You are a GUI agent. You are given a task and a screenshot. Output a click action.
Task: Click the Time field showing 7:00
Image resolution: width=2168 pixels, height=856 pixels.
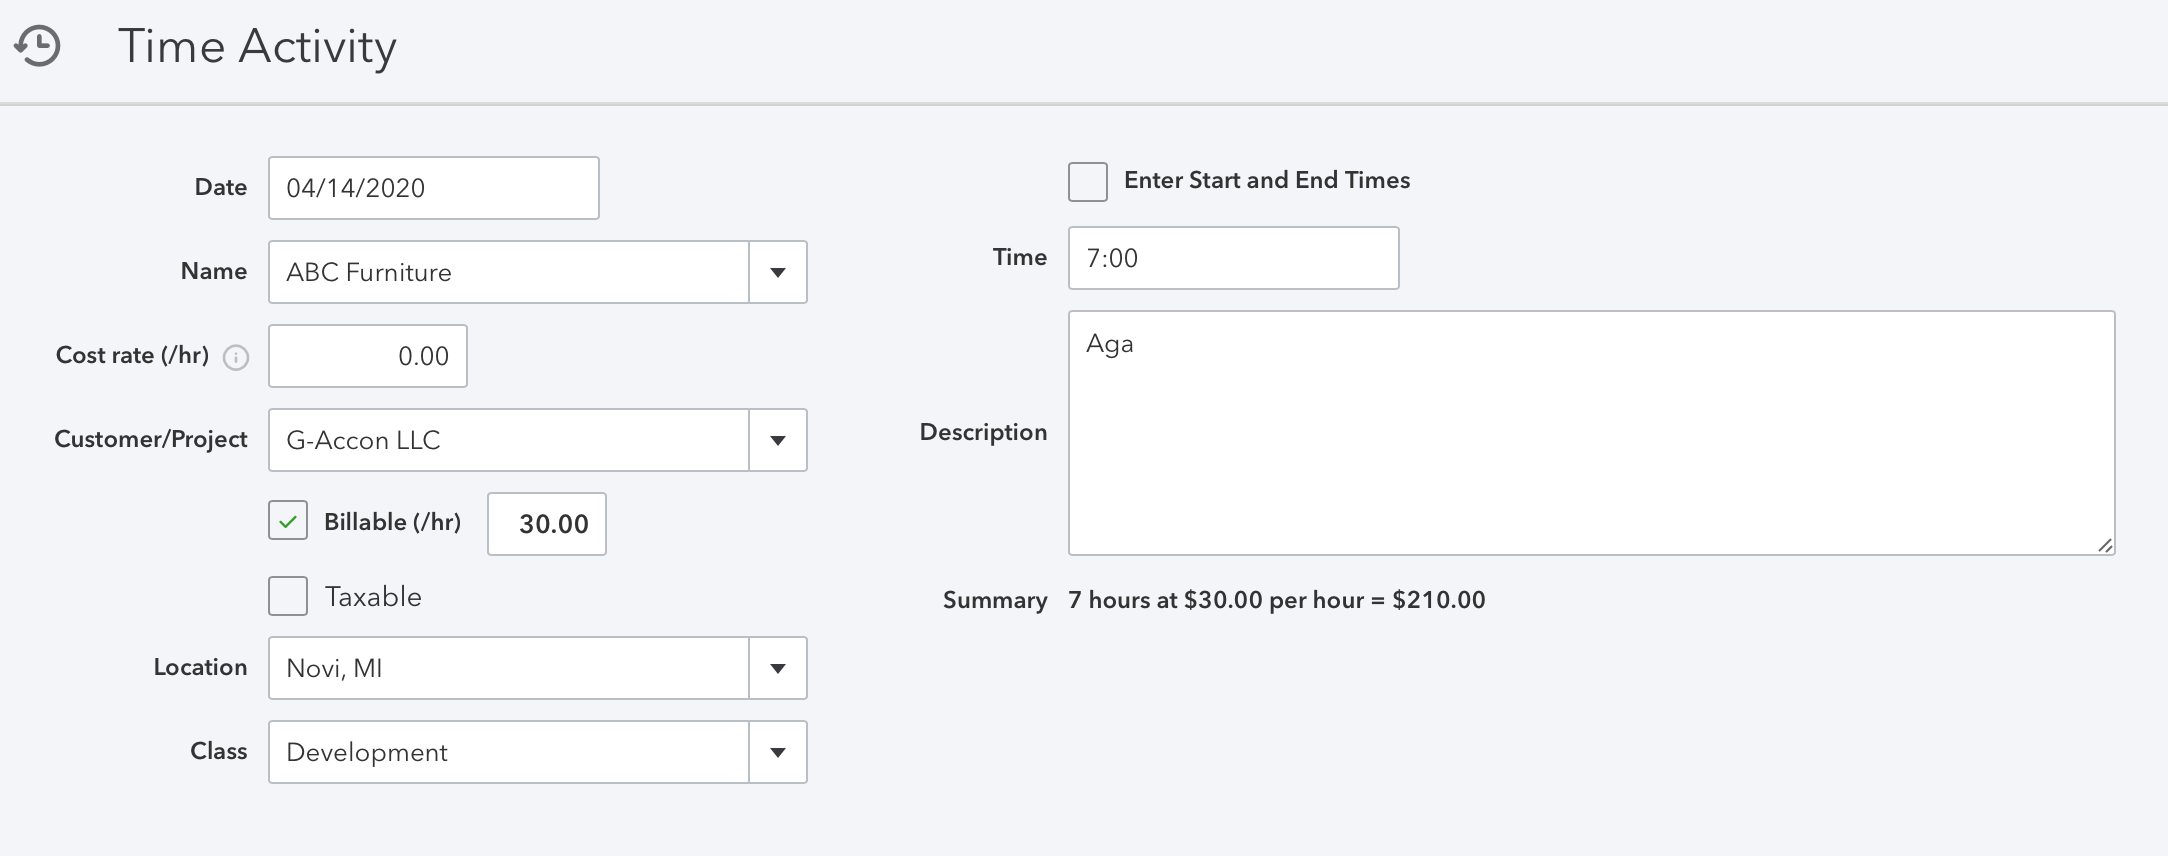click(1233, 258)
